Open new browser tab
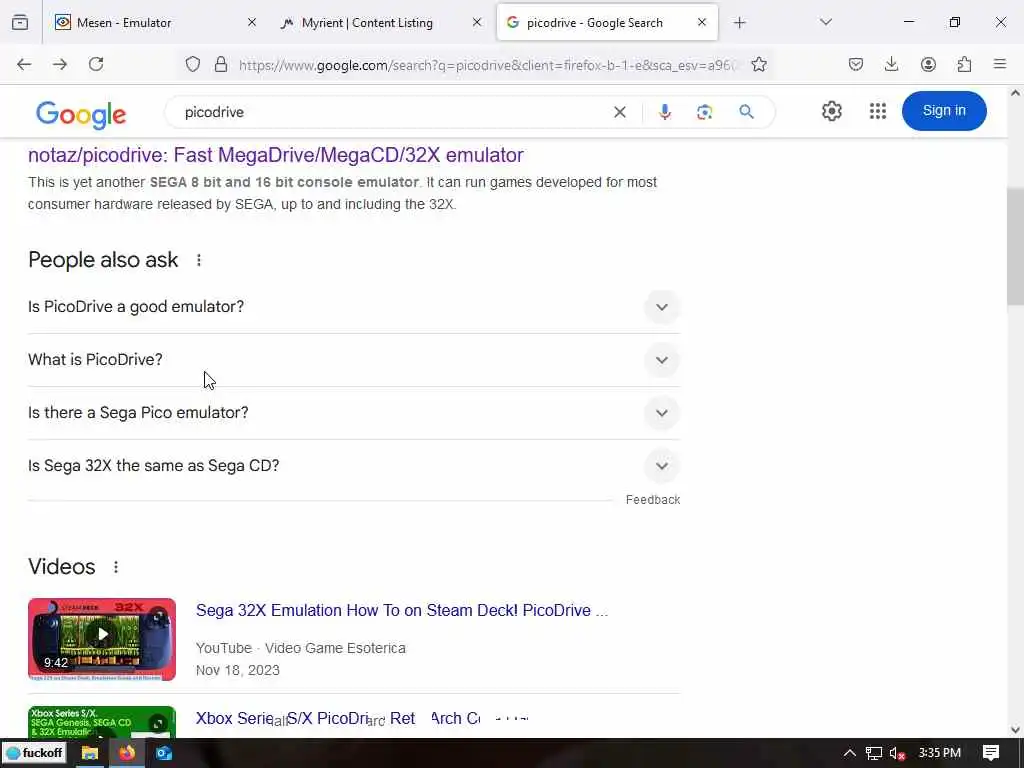The width and height of the screenshot is (1024, 768). pos(739,23)
